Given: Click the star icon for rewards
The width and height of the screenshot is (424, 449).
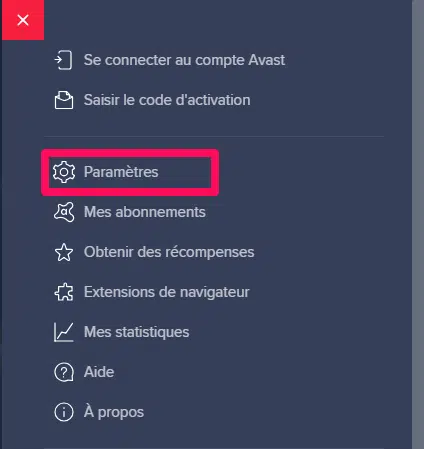Looking at the screenshot, I should [x=64, y=252].
